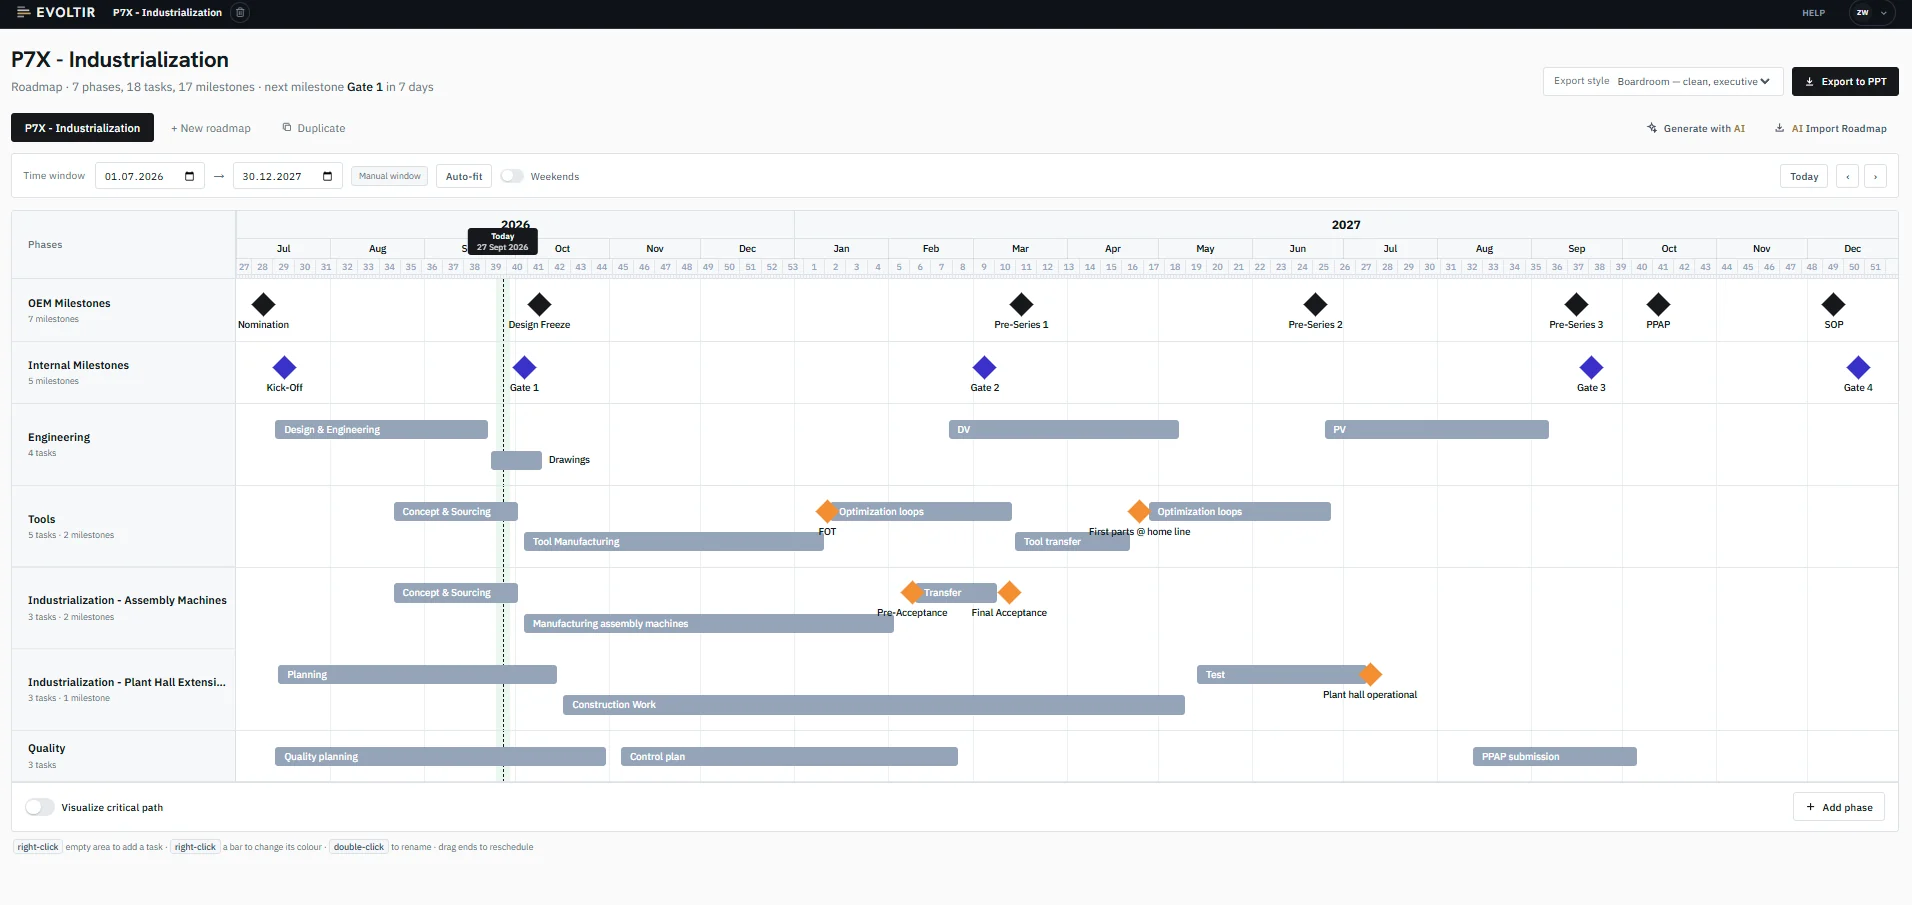1912x905 pixels.
Task: Click the Quality planning task bar
Action: (440, 757)
